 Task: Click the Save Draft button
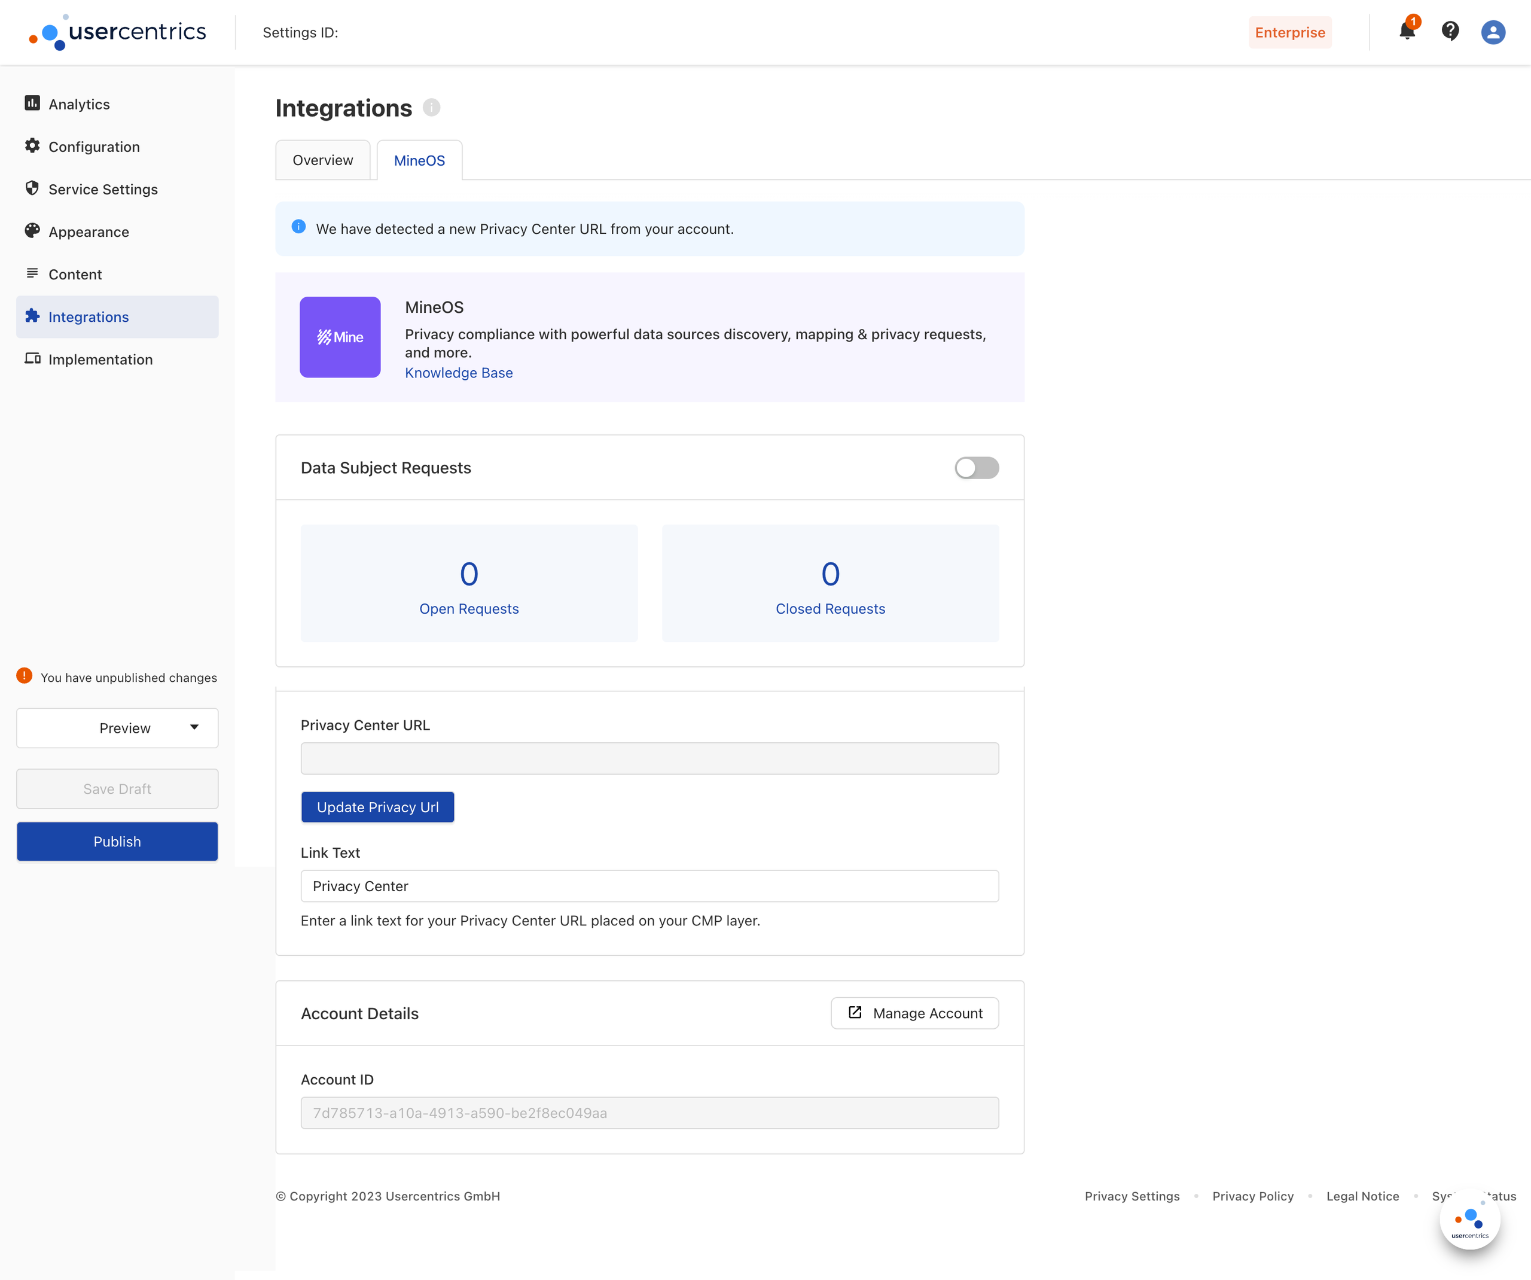pos(117,789)
